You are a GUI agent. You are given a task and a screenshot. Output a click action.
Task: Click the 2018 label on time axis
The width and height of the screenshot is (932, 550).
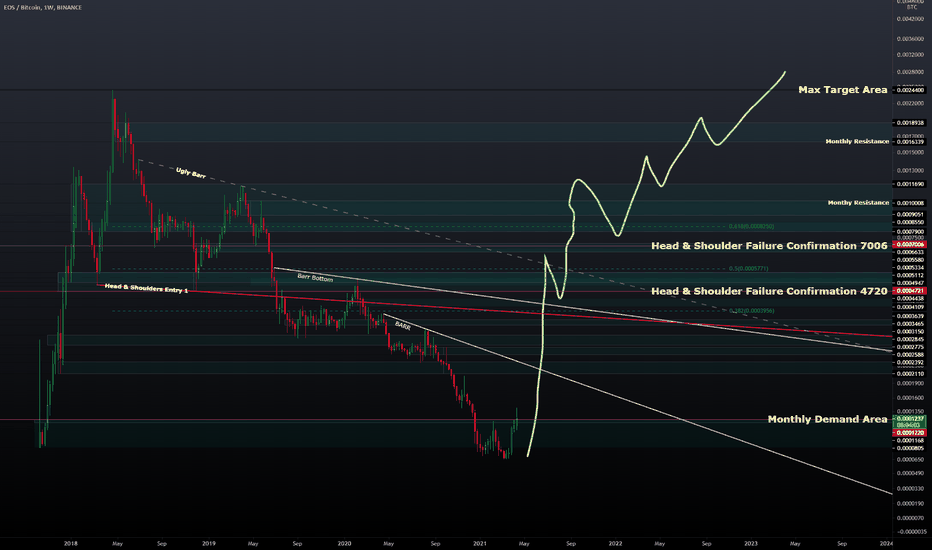pos(71,543)
